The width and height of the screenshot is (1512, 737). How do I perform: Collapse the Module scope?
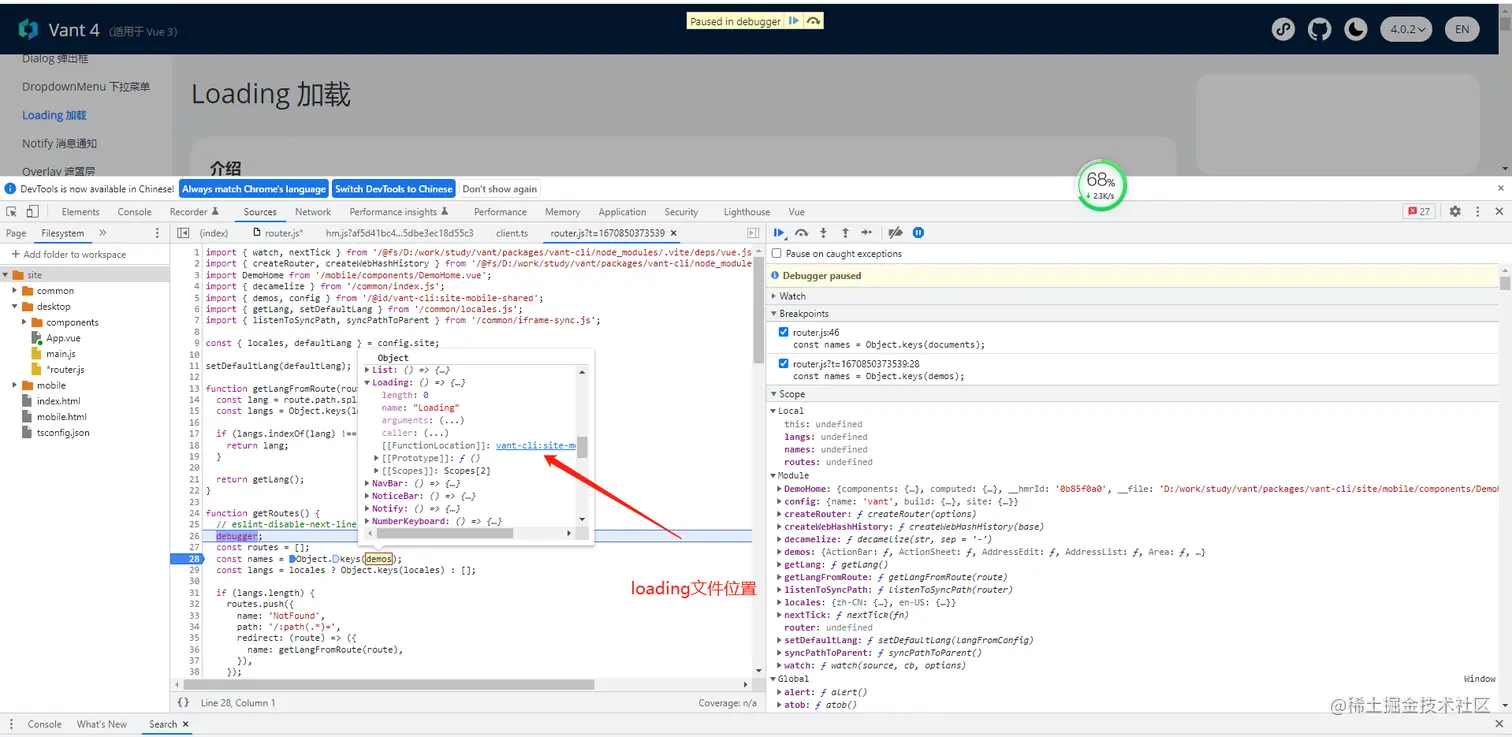pos(773,476)
